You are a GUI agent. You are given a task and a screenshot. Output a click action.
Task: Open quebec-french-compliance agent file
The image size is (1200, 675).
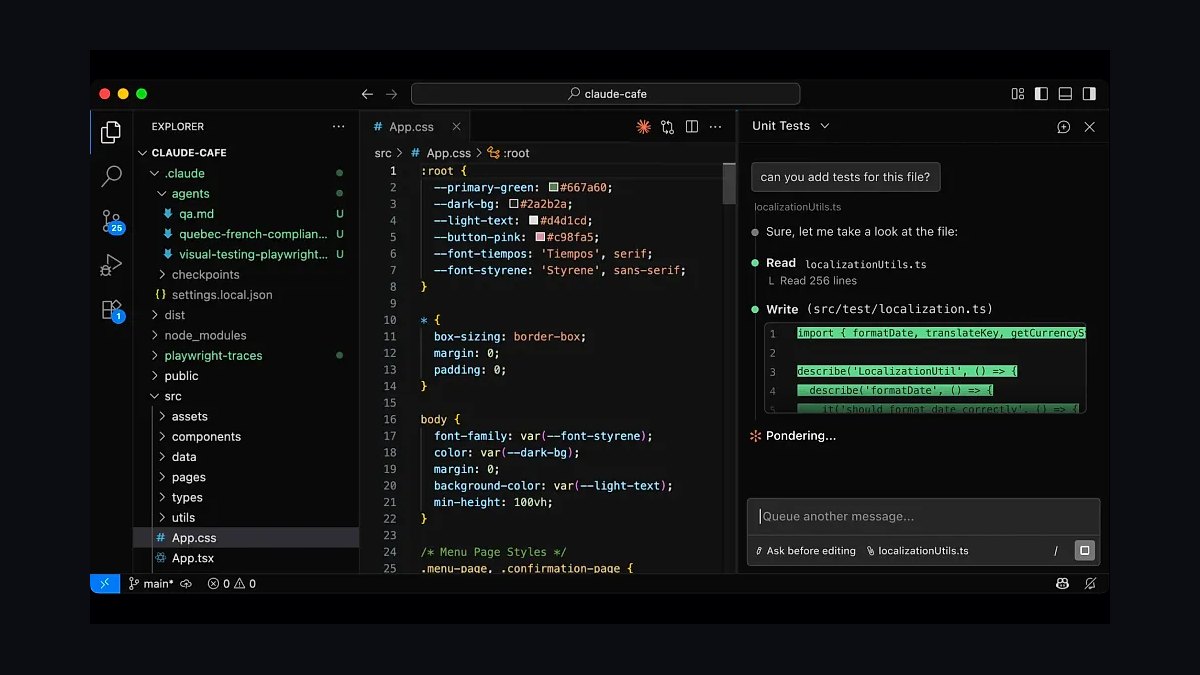click(246, 234)
